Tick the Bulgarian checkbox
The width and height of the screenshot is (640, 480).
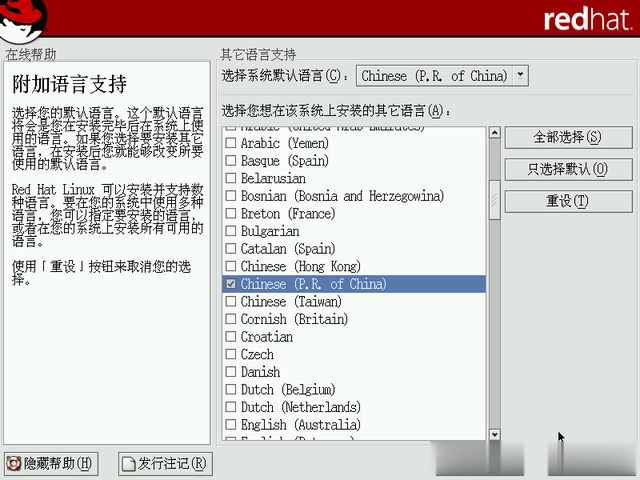(x=231, y=231)
